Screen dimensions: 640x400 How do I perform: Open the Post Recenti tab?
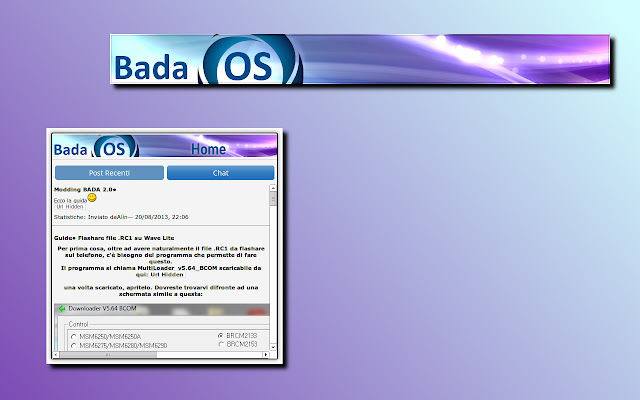(109, 173)
